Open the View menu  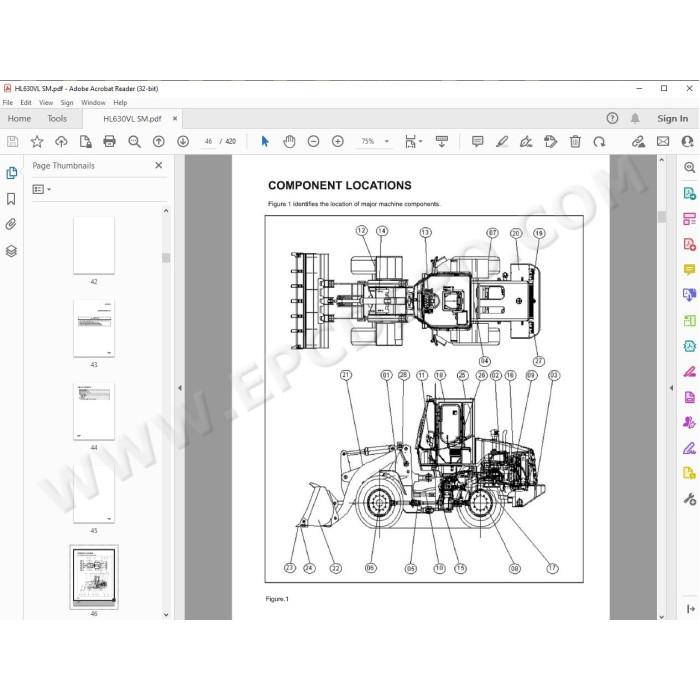coord(46,103)
